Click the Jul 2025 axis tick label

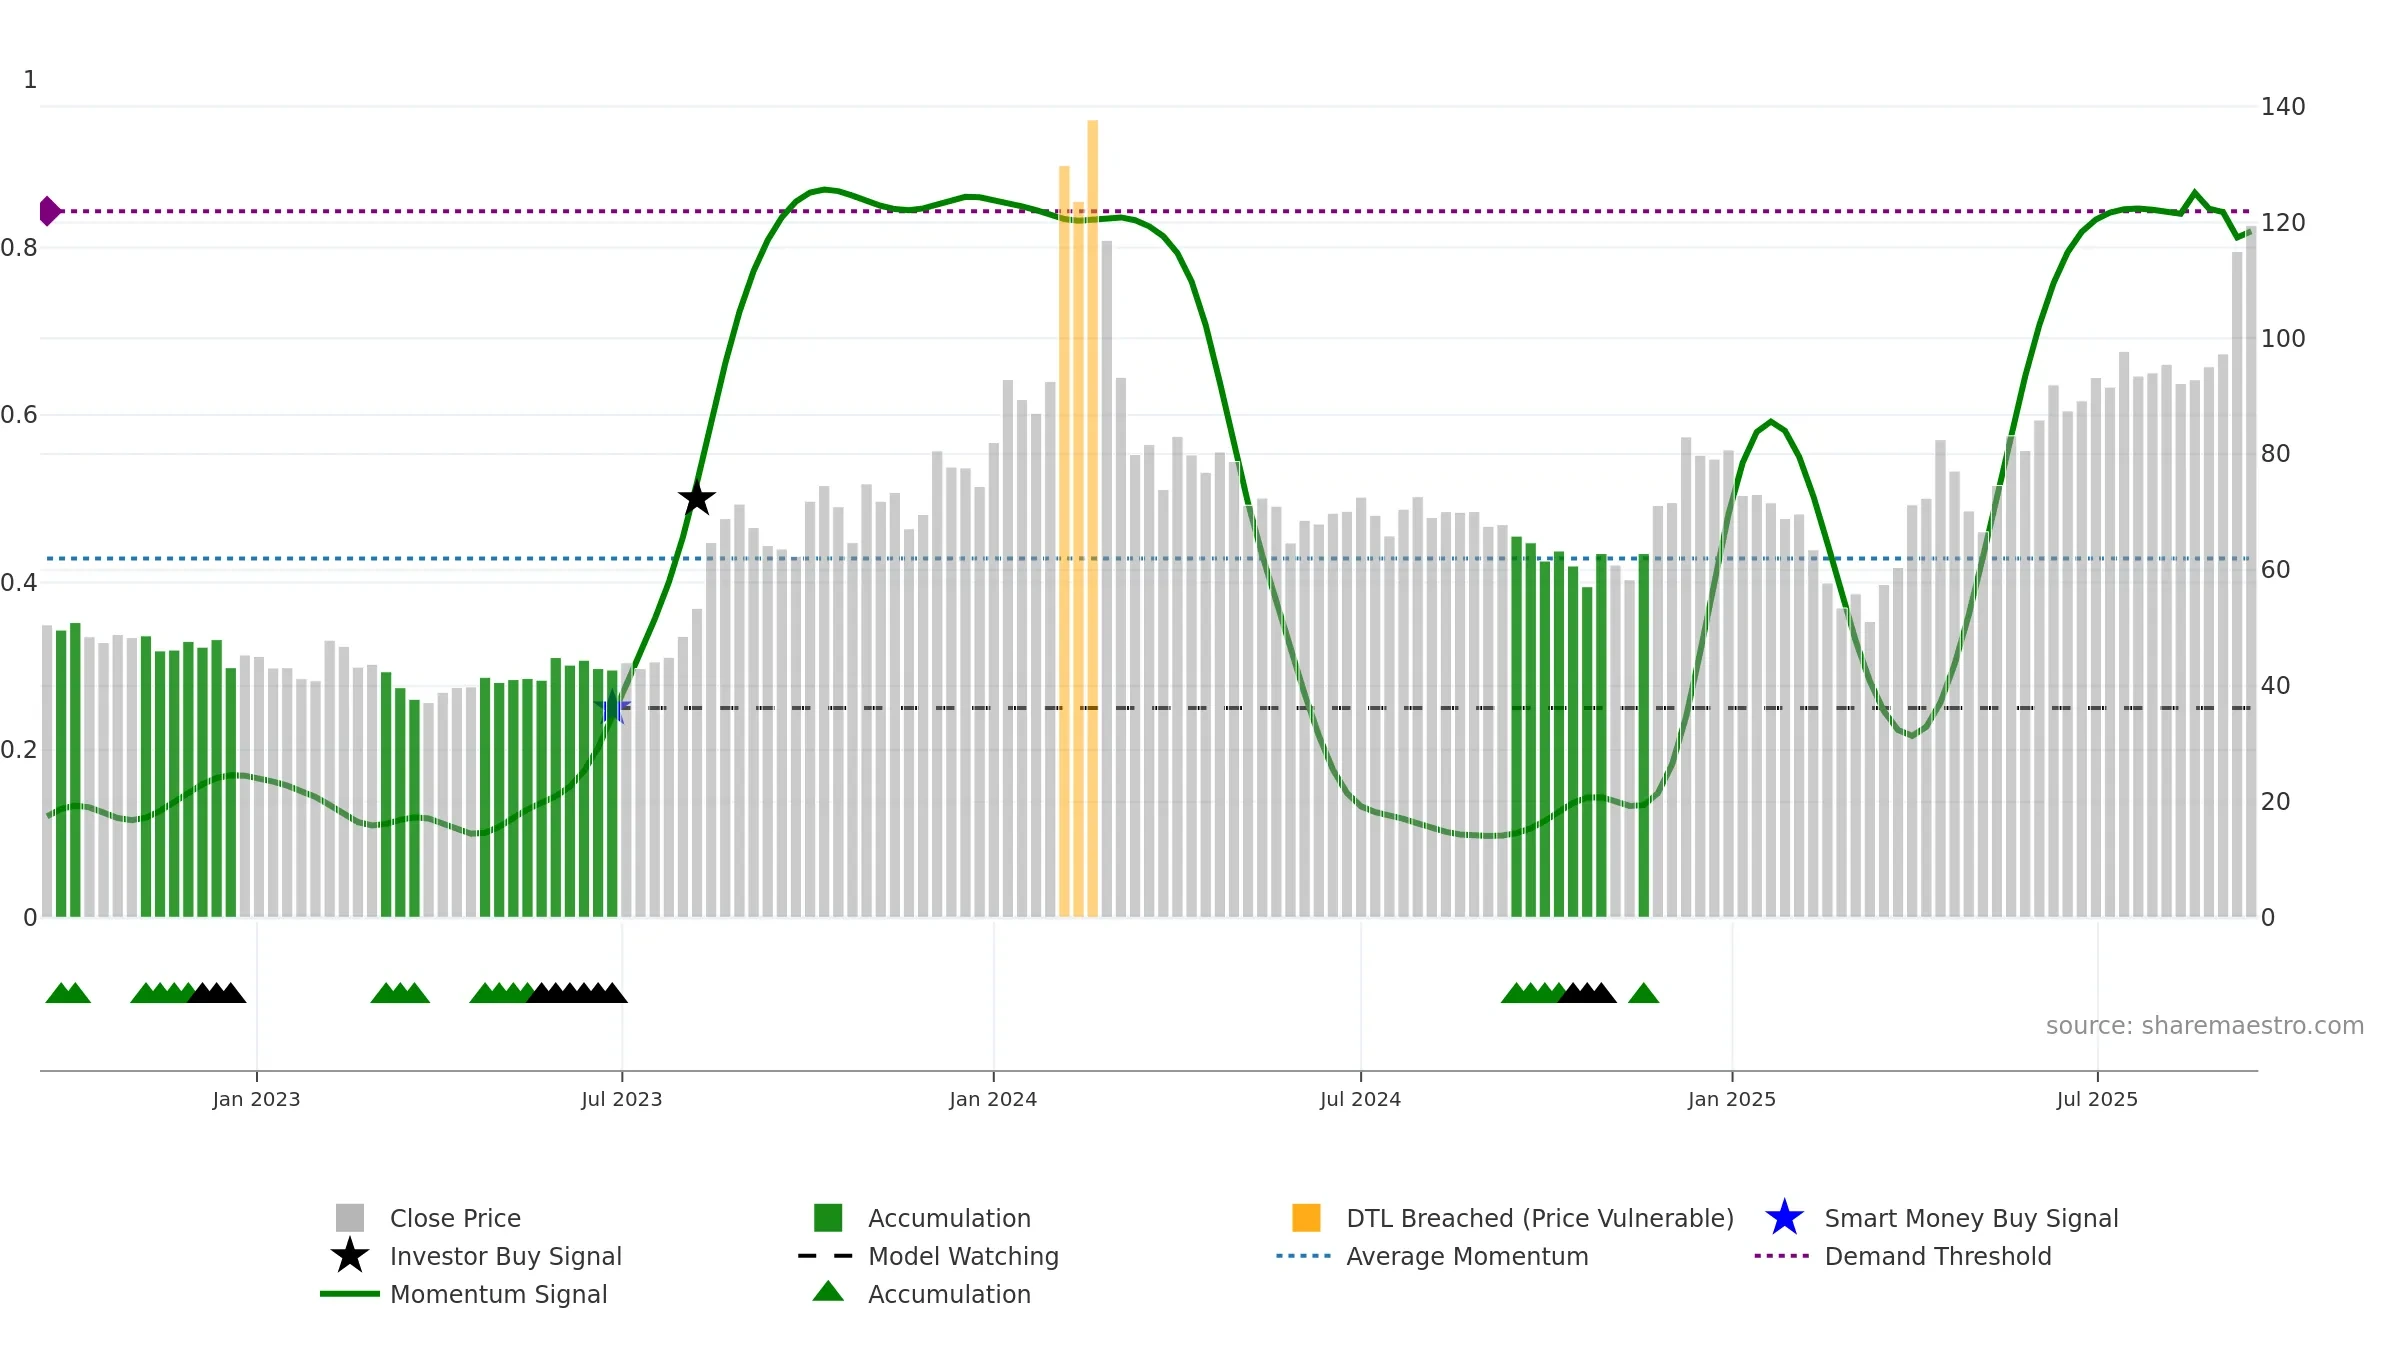point(2097,1099)
